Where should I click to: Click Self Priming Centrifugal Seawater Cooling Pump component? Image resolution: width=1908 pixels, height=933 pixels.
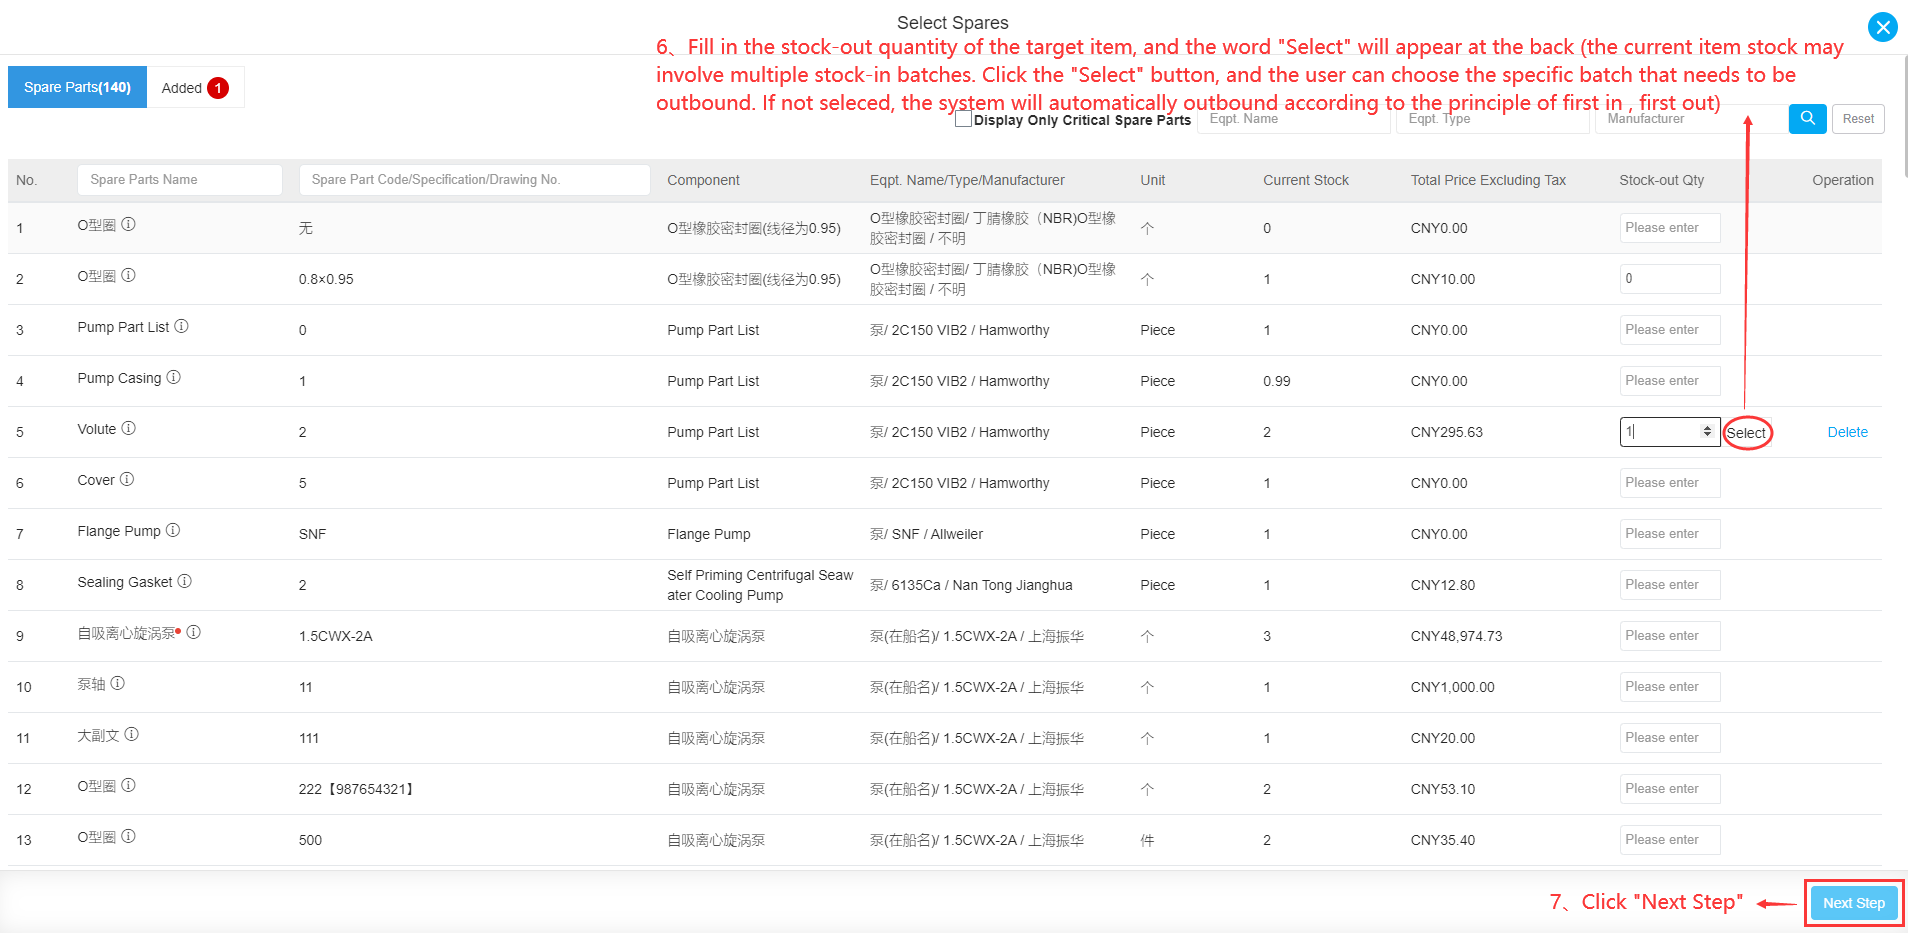[760, 585]
